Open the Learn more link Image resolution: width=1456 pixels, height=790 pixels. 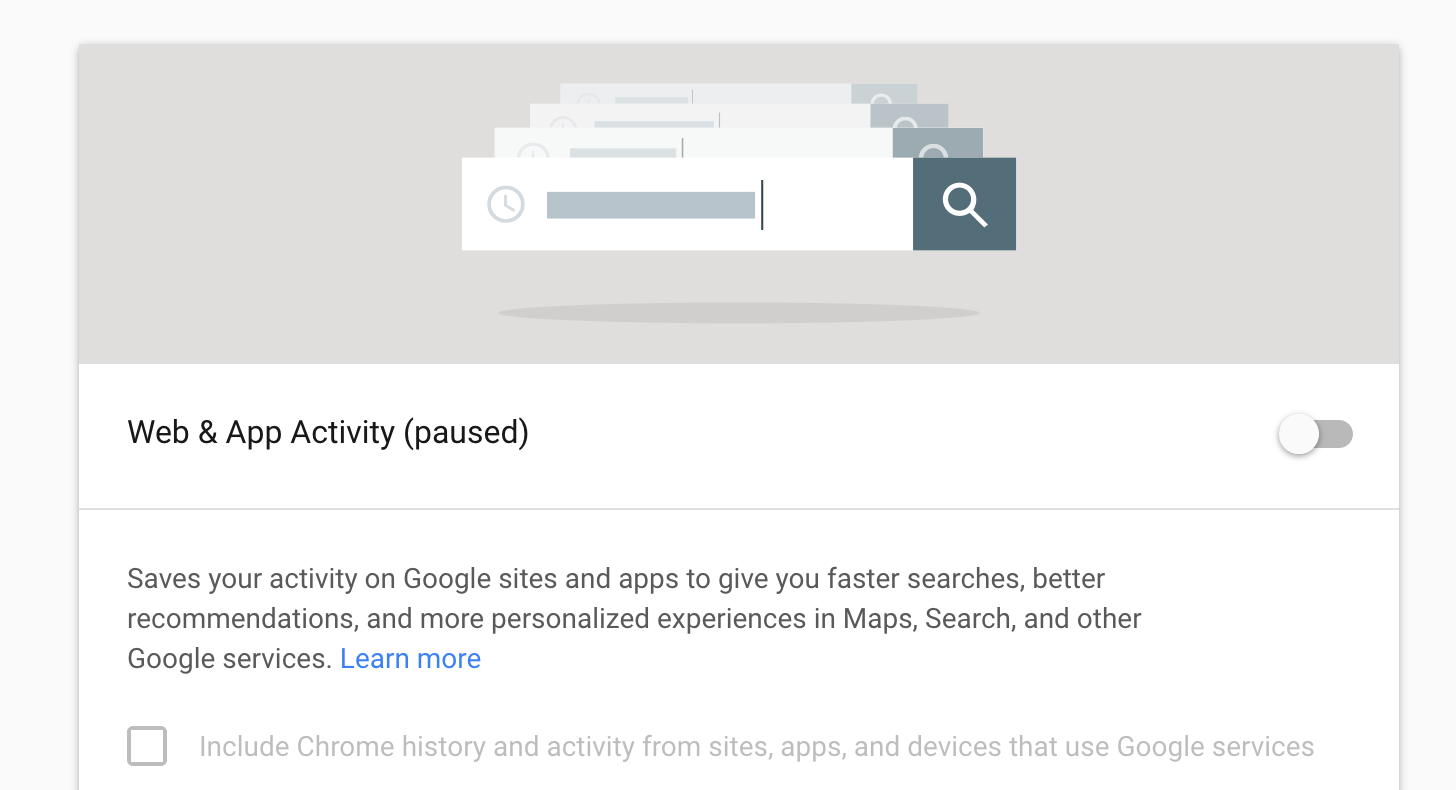tap(410, 659)
